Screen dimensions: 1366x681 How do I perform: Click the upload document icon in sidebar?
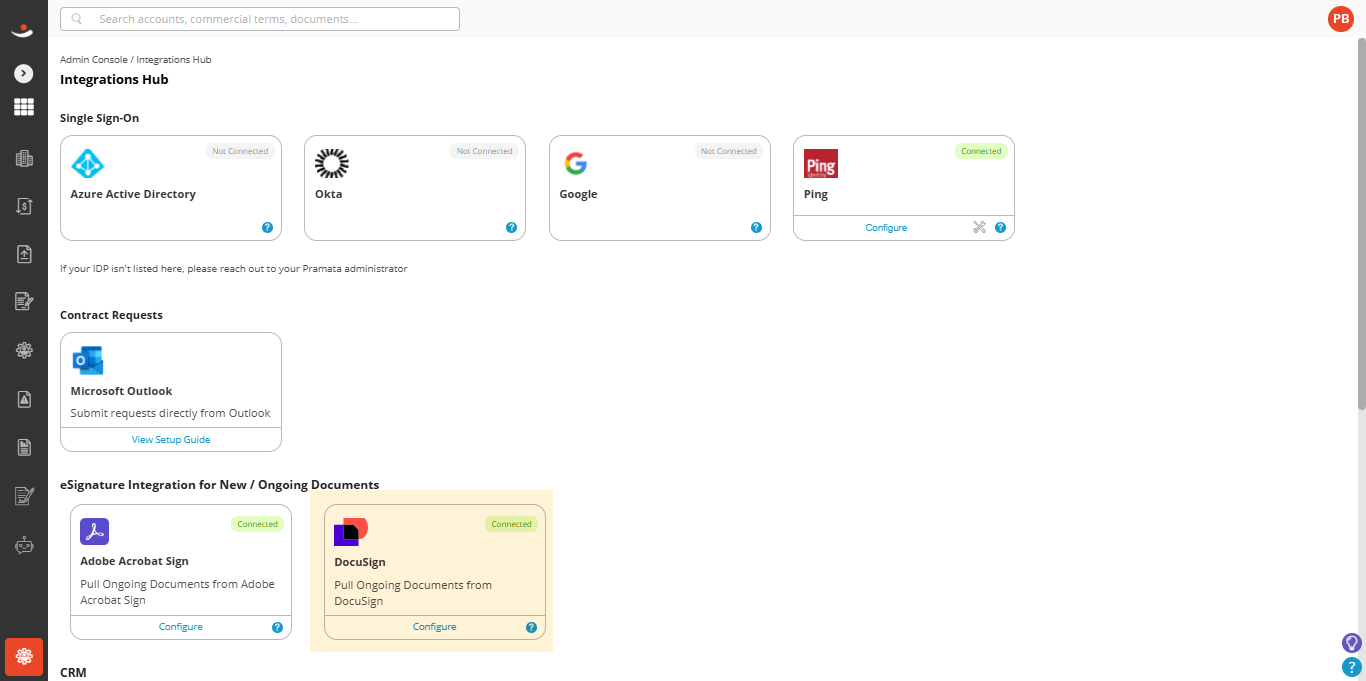(24, 254)
